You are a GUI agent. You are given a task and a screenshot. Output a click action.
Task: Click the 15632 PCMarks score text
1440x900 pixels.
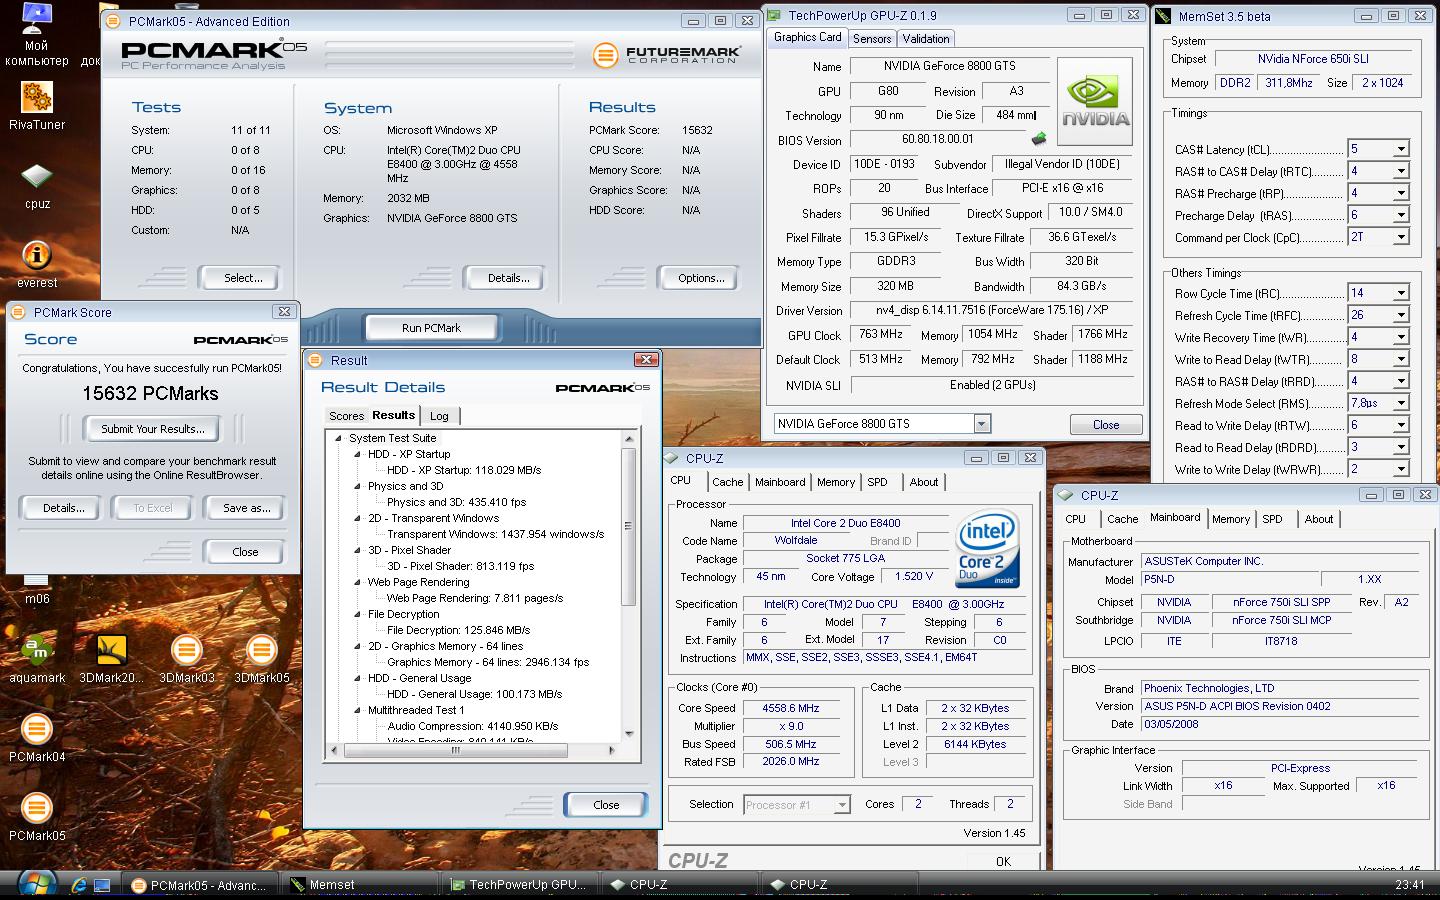click(x=150, y=394)
